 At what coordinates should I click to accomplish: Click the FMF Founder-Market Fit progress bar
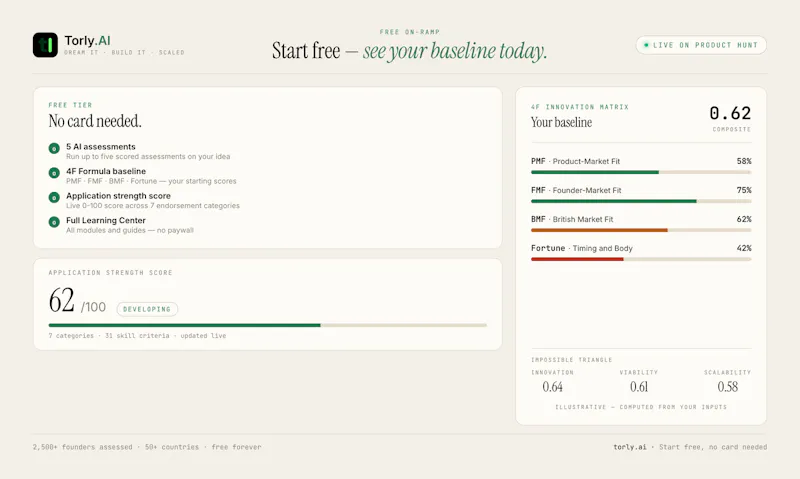tap(641, 201)
